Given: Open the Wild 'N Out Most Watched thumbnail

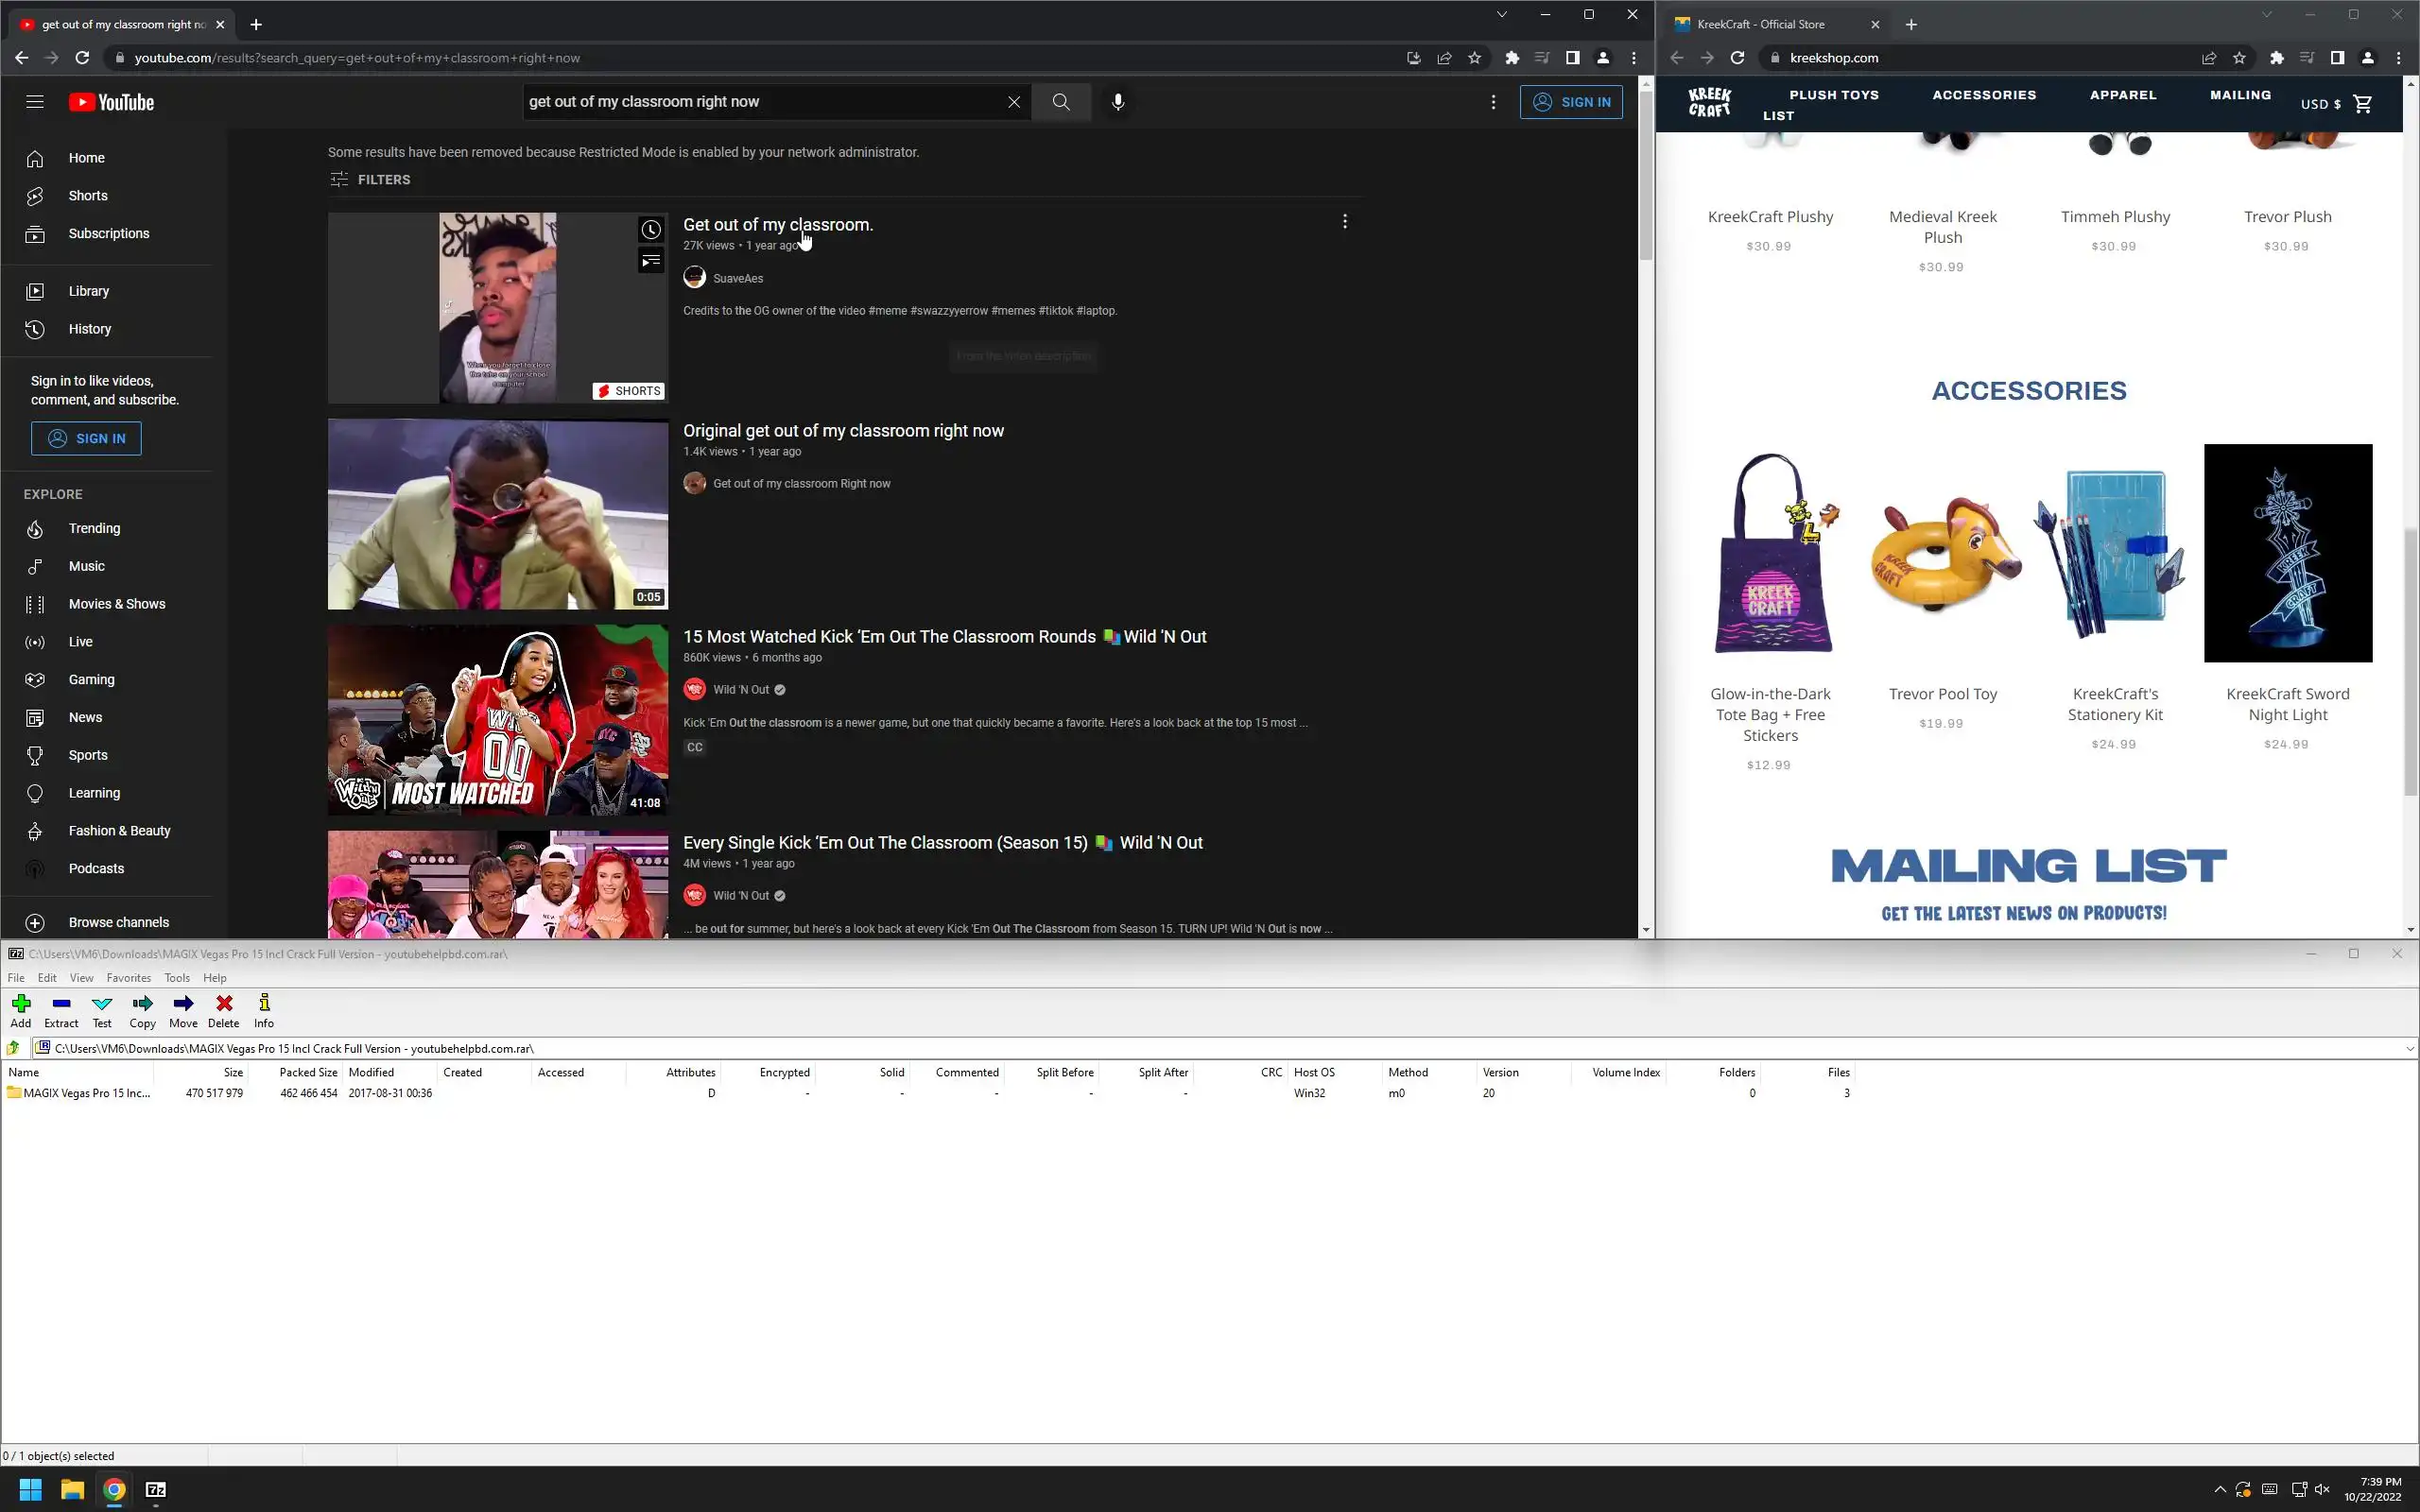Looking at the screenshot, I should pyautogui.click(x=498, y=720).
